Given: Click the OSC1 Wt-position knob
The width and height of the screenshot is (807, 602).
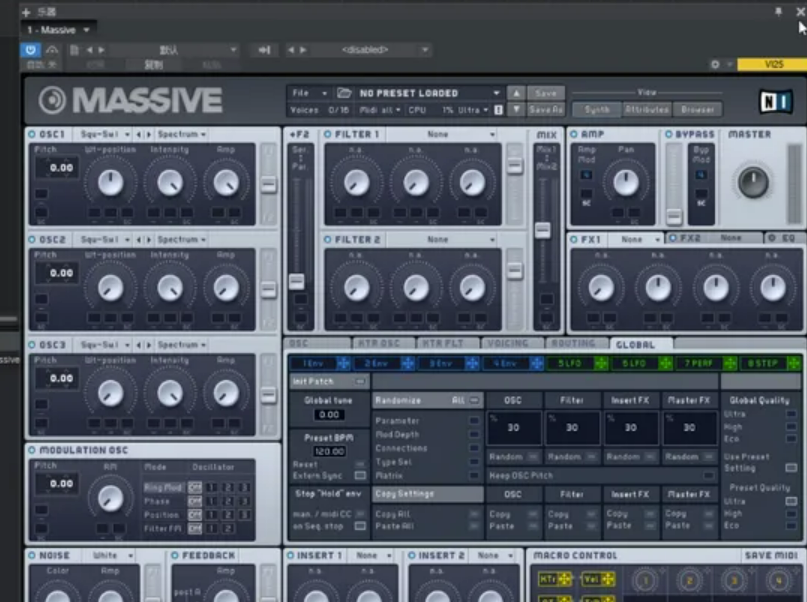Looking at the screenshot, I should [110, 182].
